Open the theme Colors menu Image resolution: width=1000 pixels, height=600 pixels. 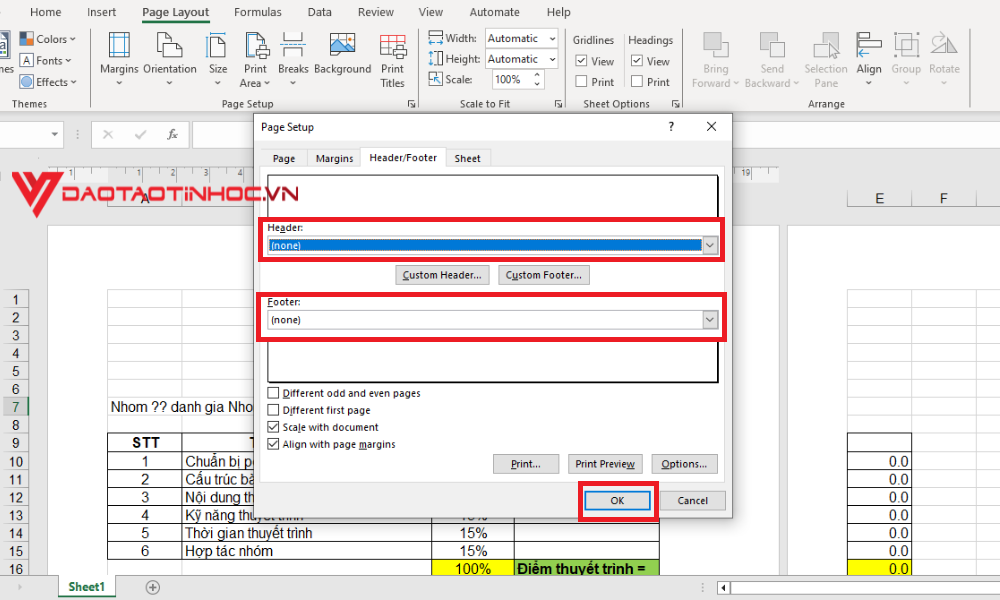[x=48, y=39]
